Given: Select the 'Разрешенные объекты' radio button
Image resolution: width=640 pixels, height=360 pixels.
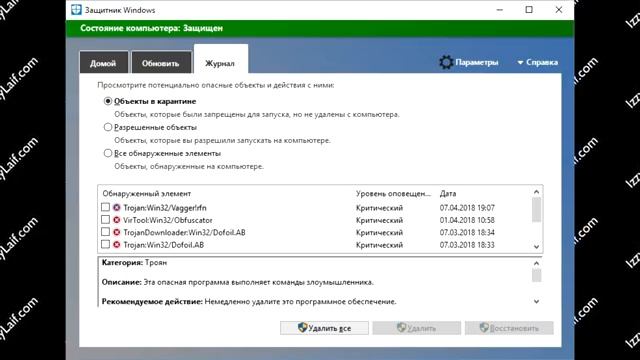Looking at the screenshot, I should click(x=108, y=127).
